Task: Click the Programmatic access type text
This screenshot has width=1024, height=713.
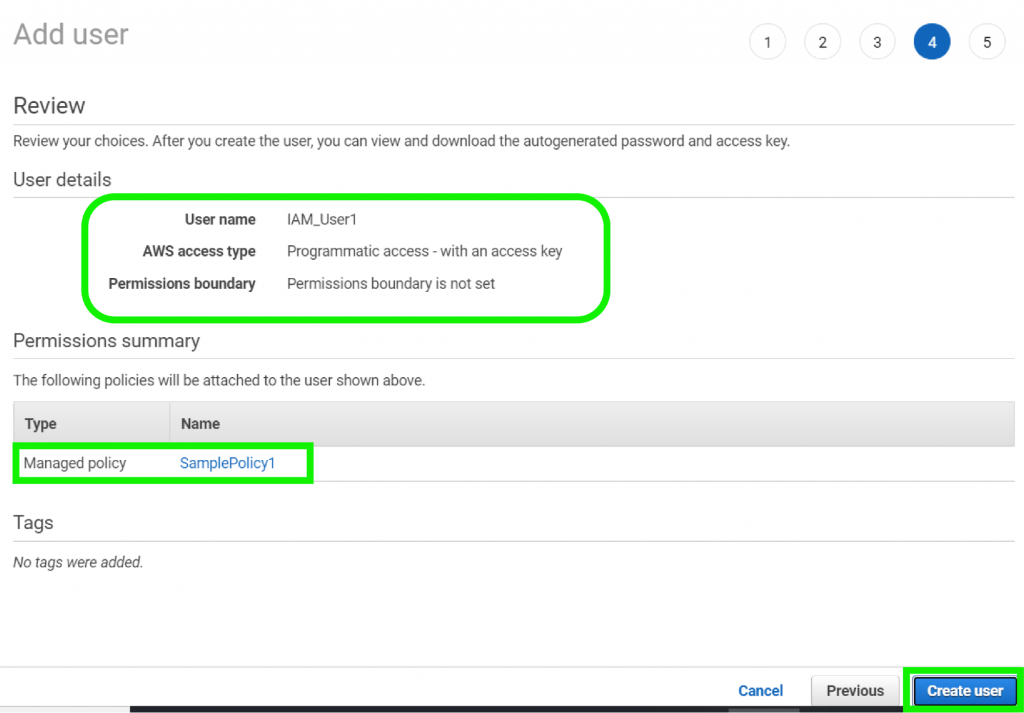Action: click(x=424, y=252)
